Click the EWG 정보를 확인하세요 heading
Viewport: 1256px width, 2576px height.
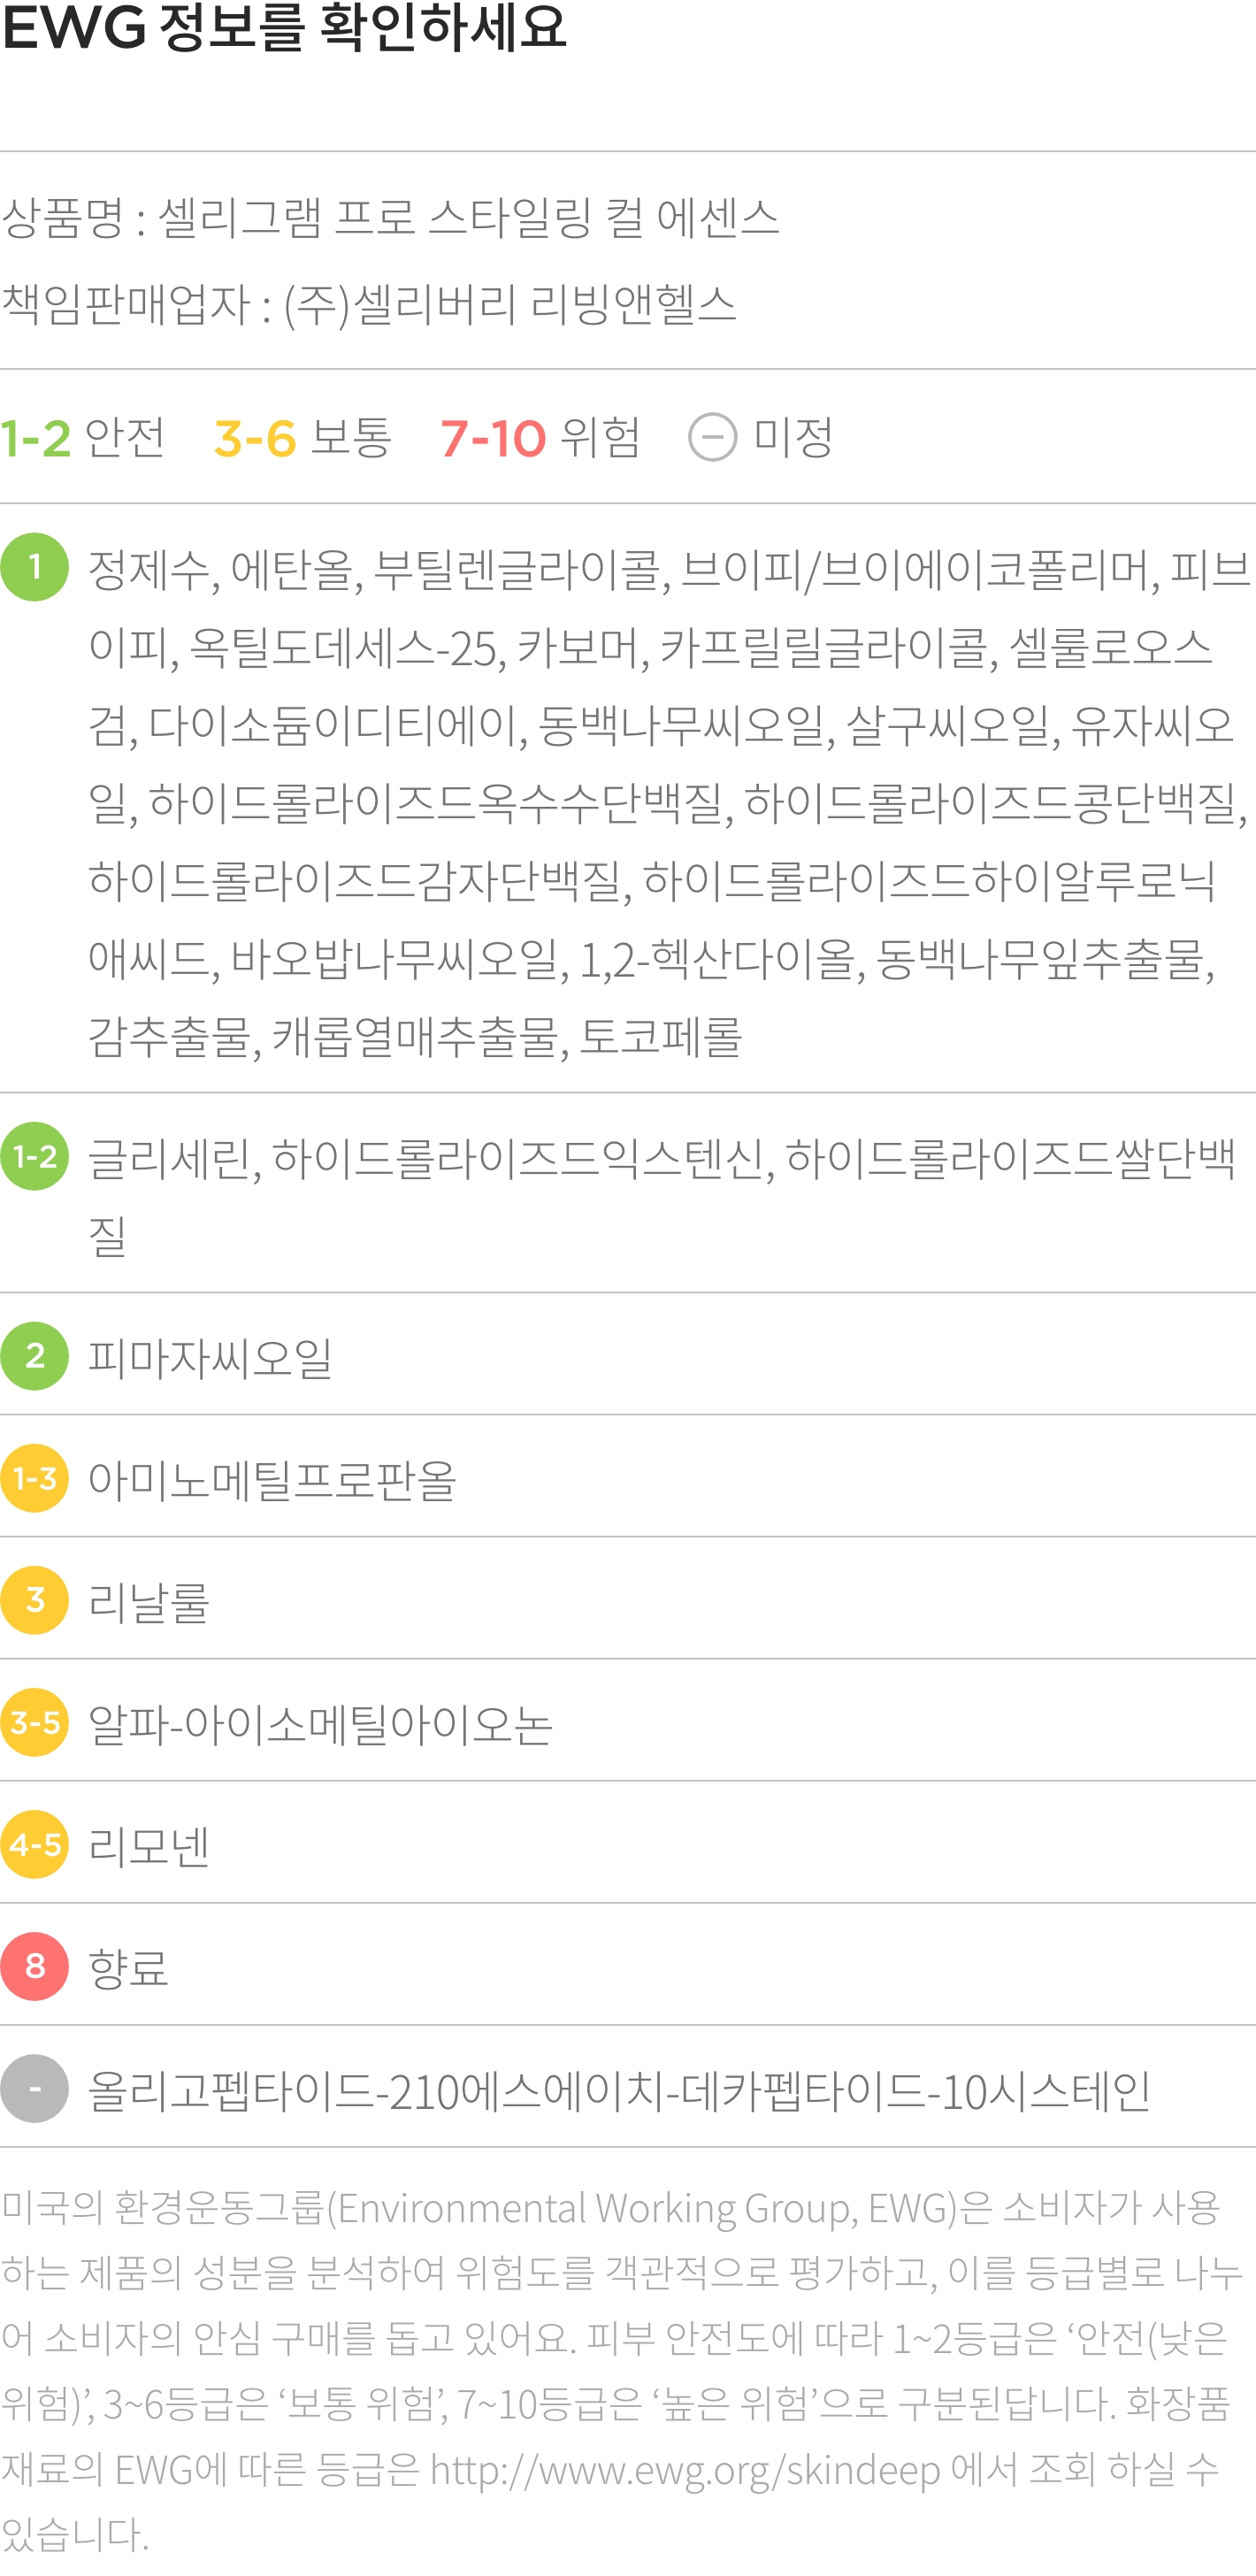coord(285,27)
